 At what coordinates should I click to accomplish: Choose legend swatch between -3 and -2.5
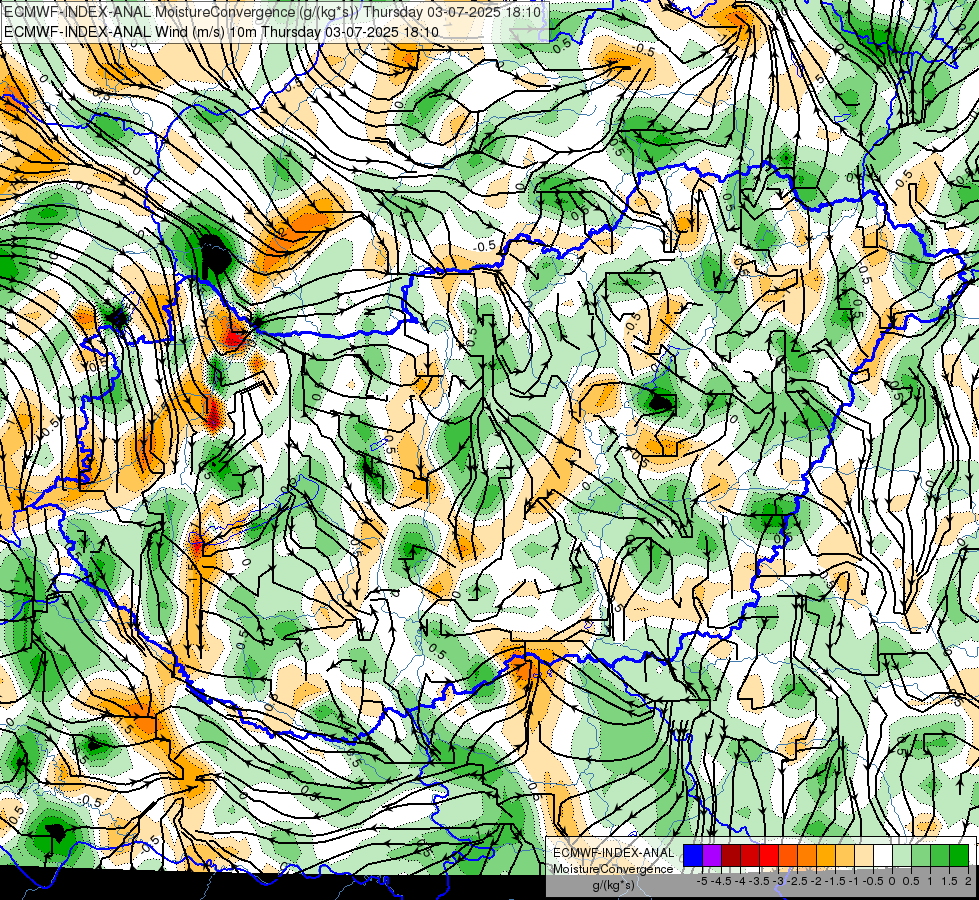click(x=788, y=855)
